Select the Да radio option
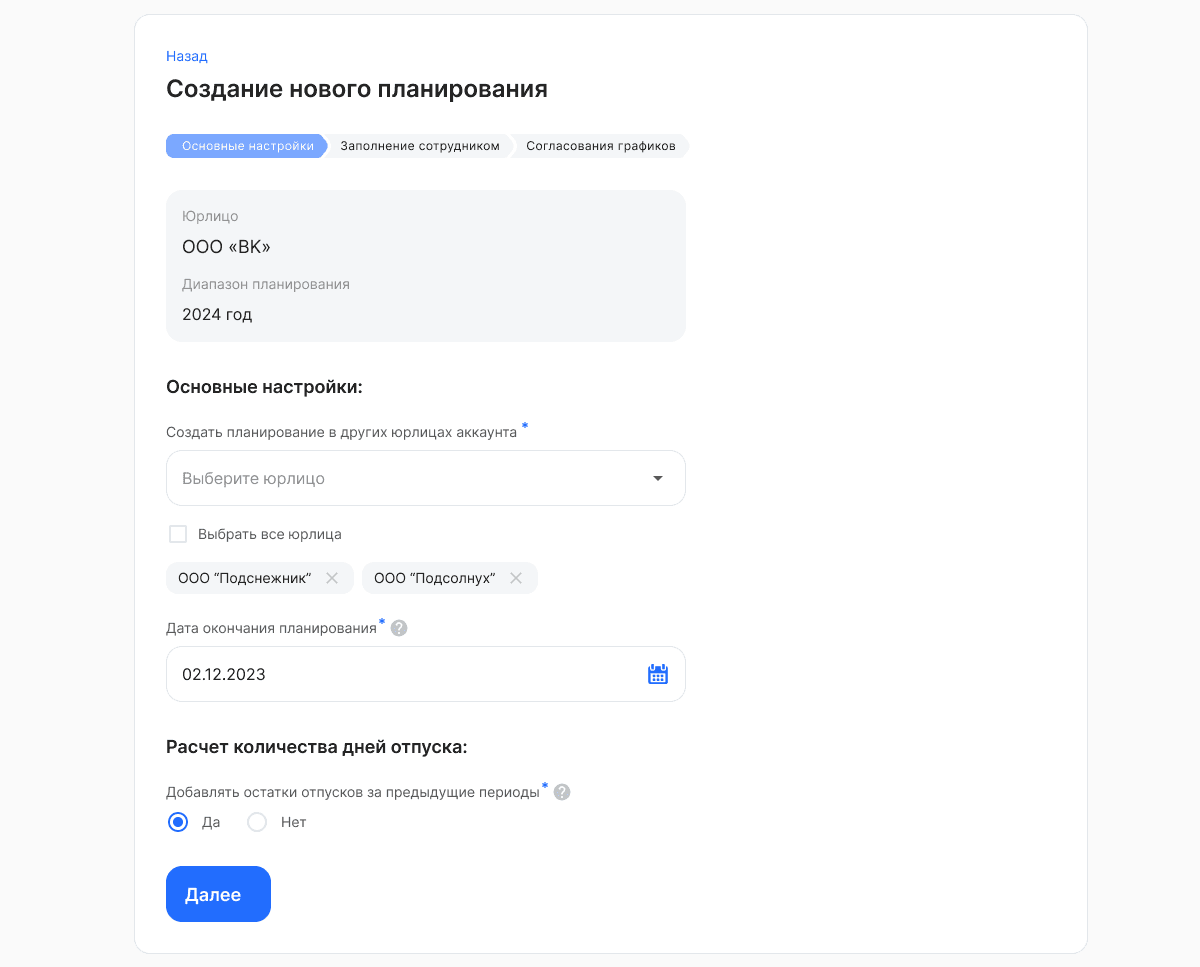1200x967 pixels. tap(178, 822)
